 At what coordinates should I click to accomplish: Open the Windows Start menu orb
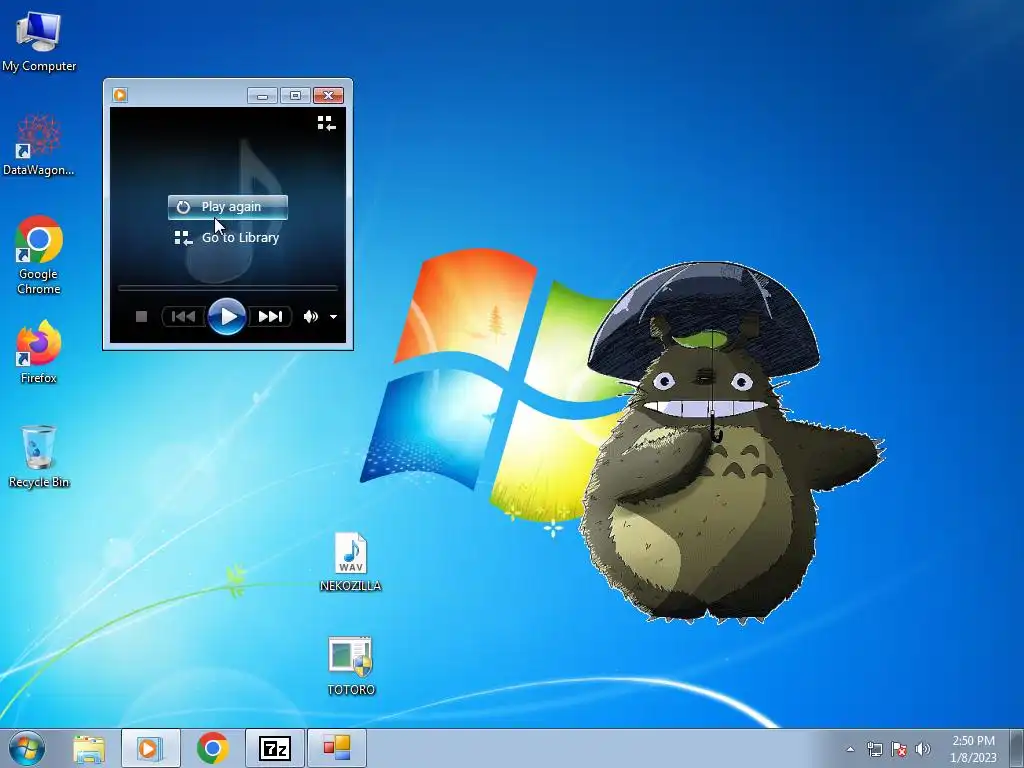[x=27, y=748]
